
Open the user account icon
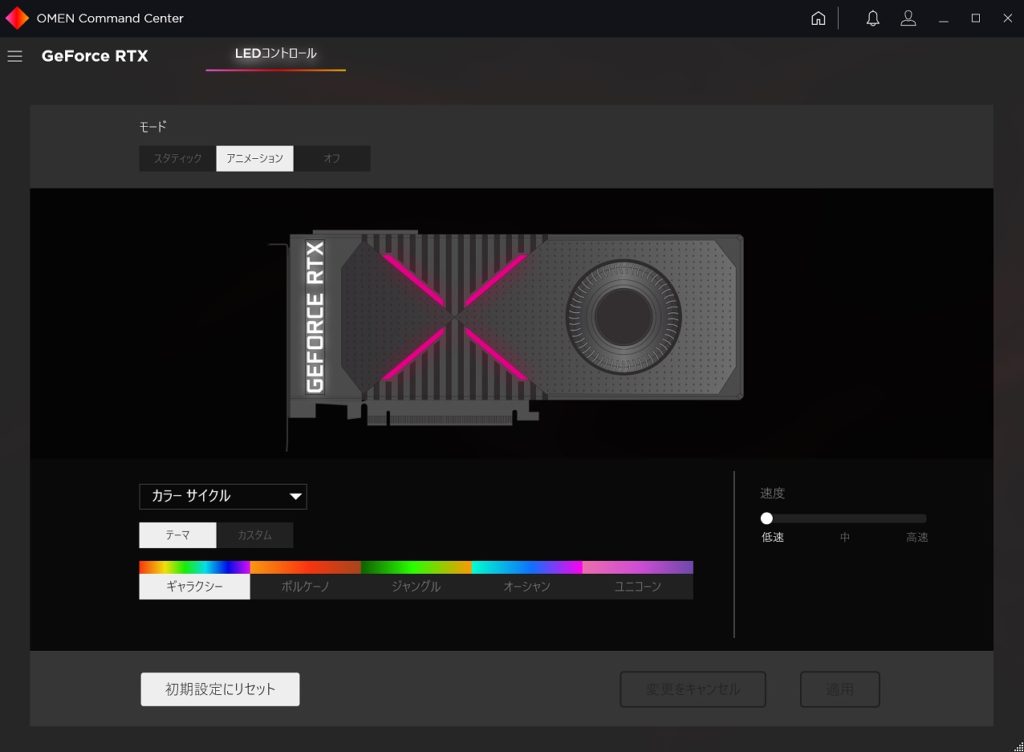(908, 18)
